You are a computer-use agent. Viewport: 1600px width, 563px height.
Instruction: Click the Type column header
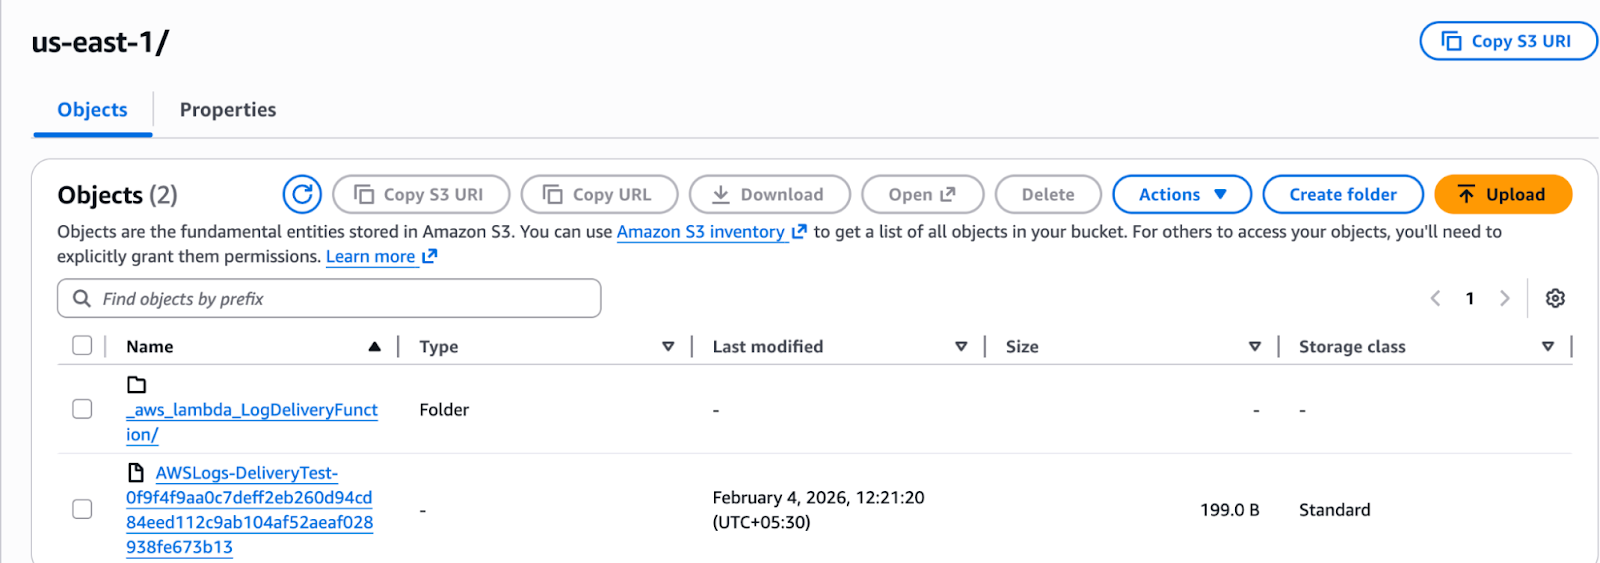pyautogui.click(x=439, y=346)
